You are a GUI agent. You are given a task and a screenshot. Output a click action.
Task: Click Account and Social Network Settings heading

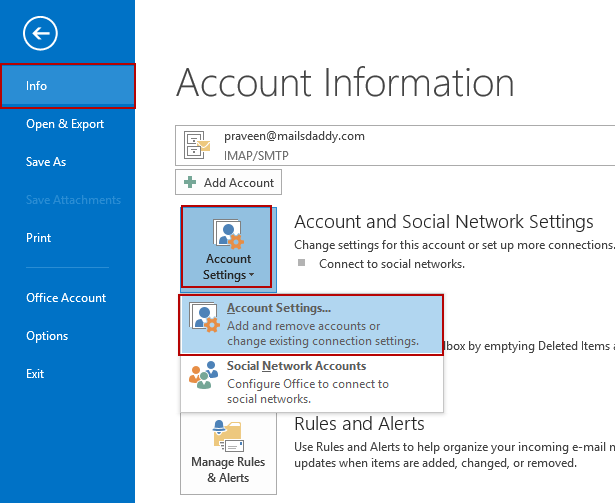444,222
